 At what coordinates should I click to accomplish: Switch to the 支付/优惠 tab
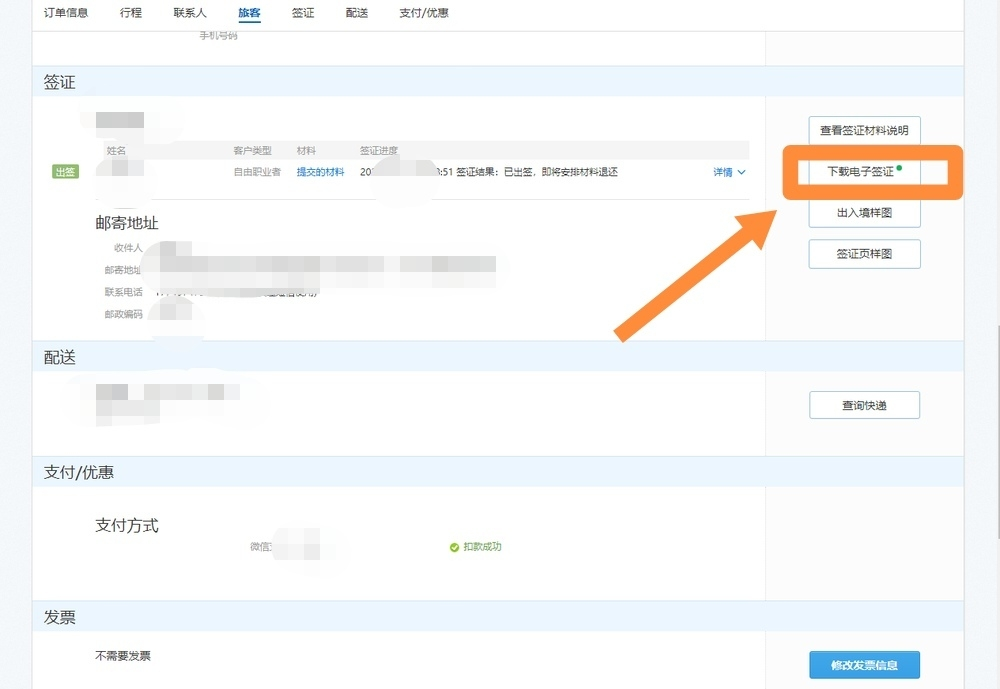pos(423,13)
